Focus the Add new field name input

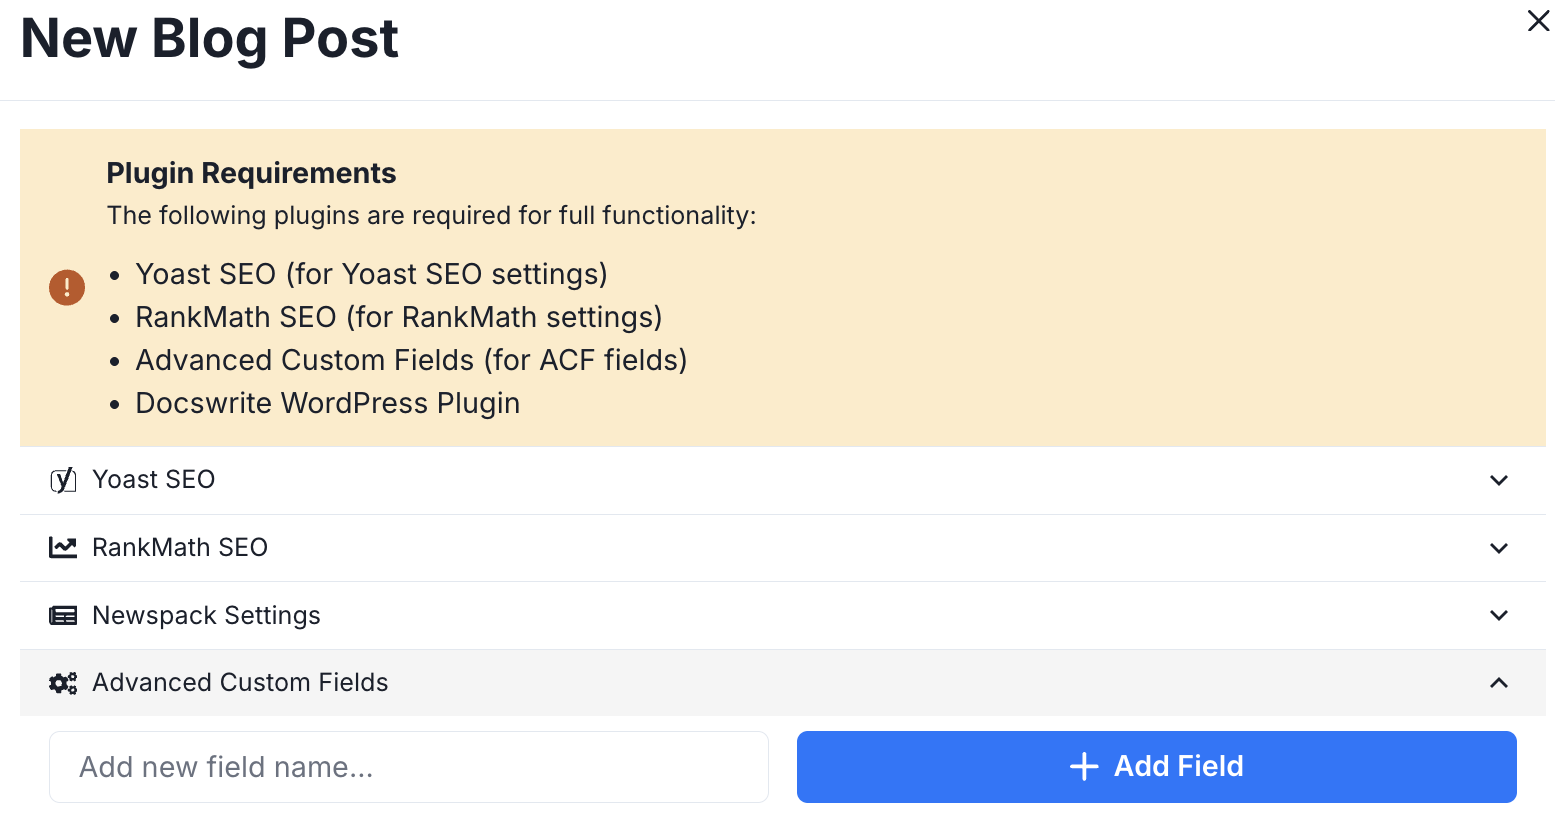(x=409, y=767)
